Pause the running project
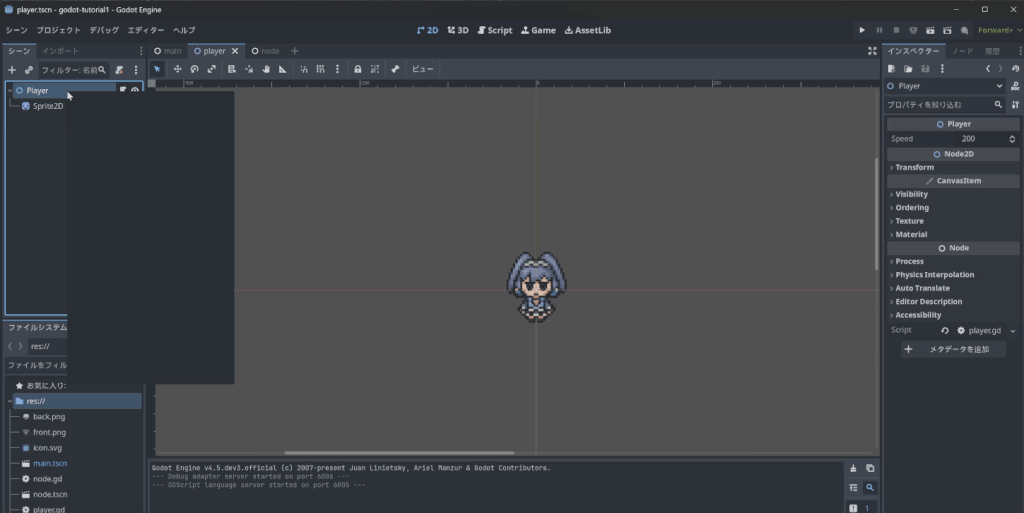1024x513 pixels. click(x=879, y=30)
